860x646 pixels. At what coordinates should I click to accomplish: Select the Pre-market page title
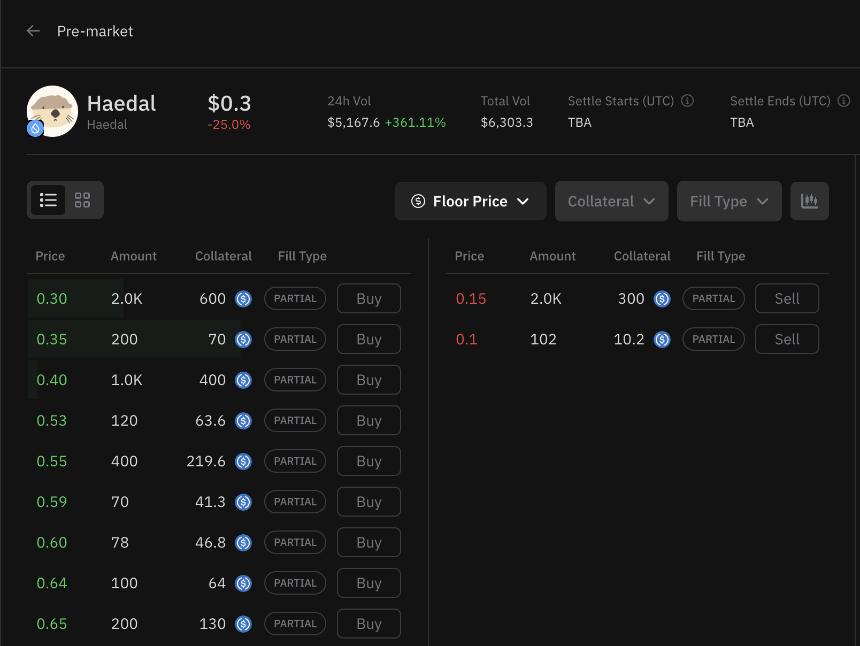tap(94, 31)
